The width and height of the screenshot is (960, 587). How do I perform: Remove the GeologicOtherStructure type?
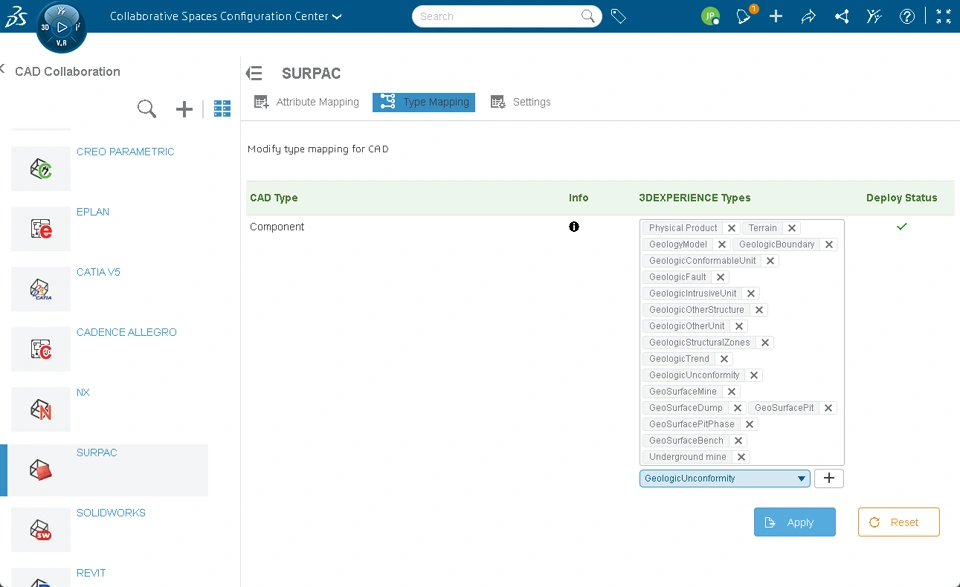[759, 310]
